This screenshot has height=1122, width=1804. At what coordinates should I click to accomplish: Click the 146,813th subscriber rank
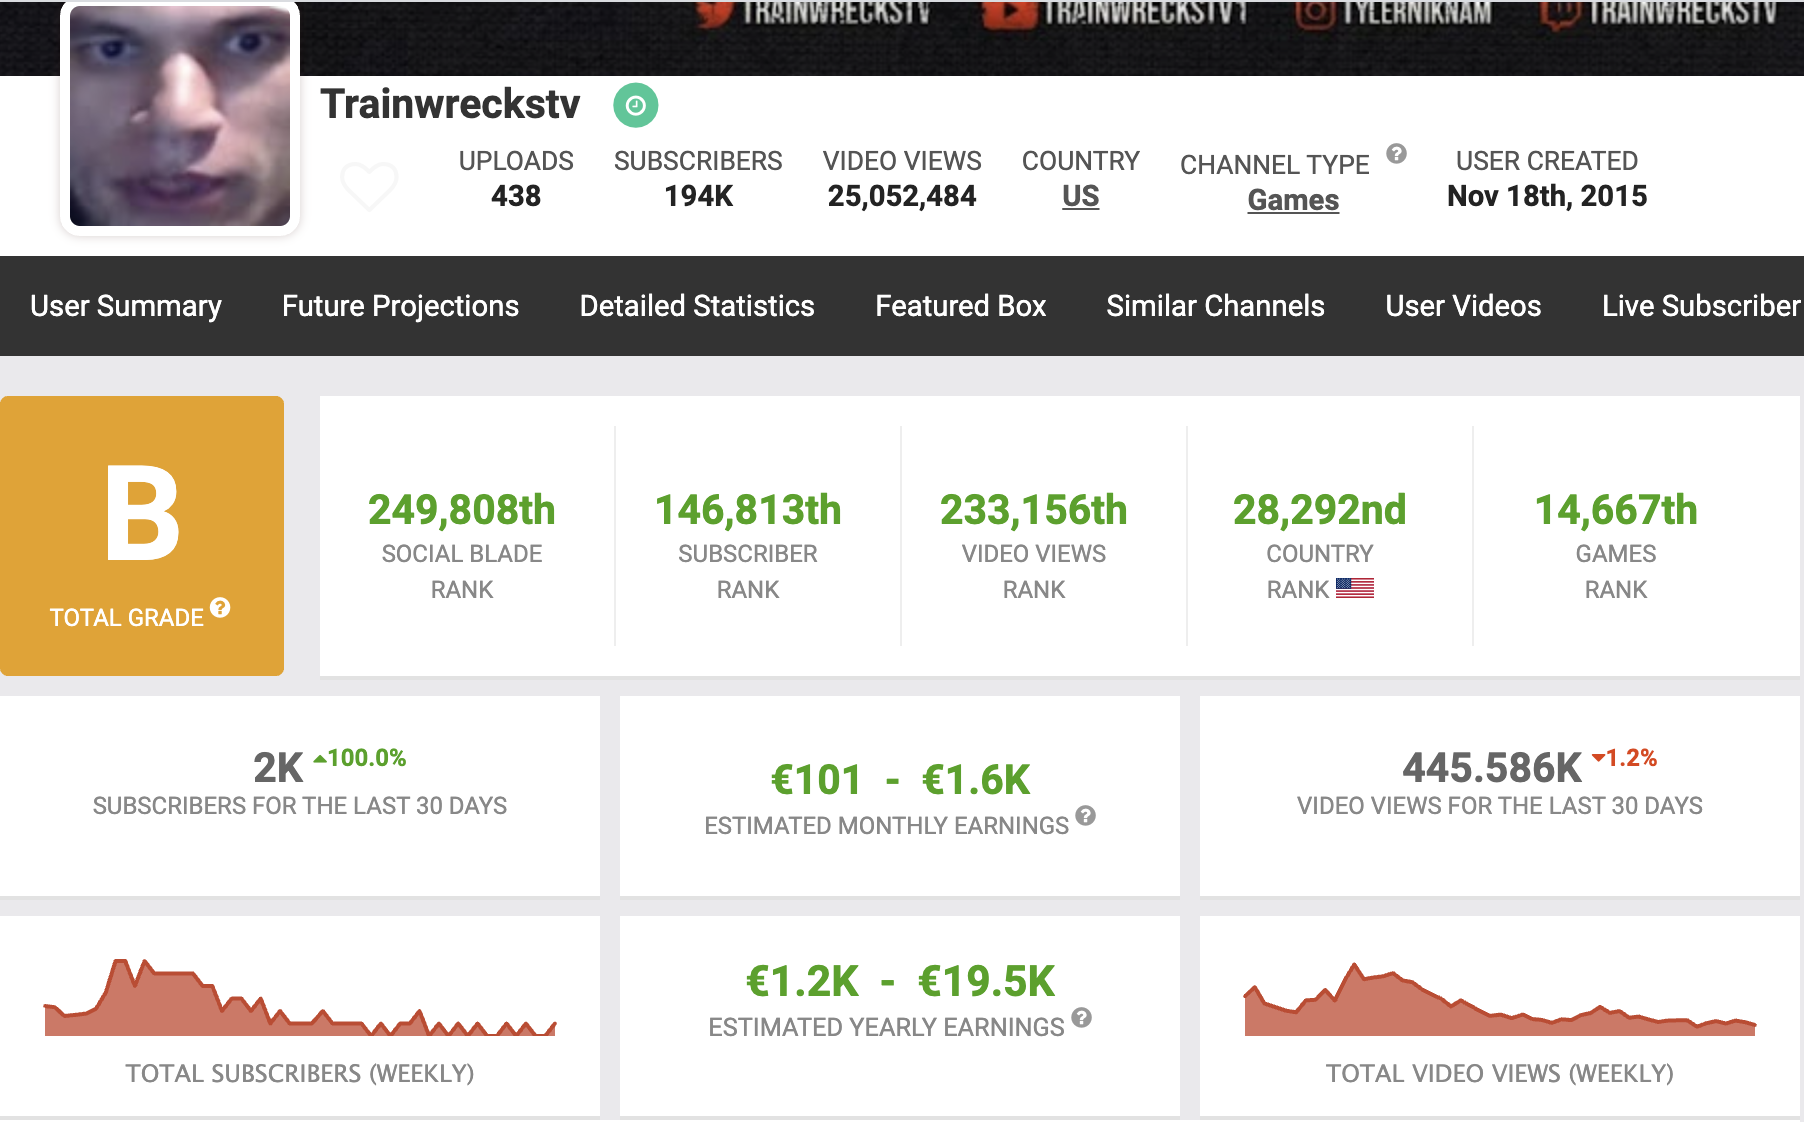pos(748,510)
